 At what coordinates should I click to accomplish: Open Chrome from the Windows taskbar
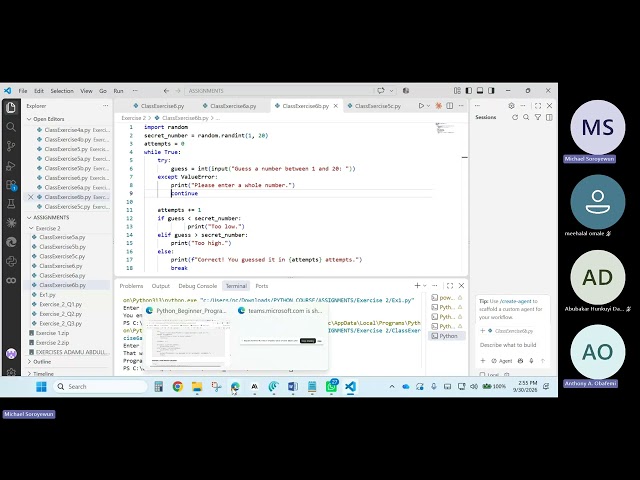coord(178,387)
